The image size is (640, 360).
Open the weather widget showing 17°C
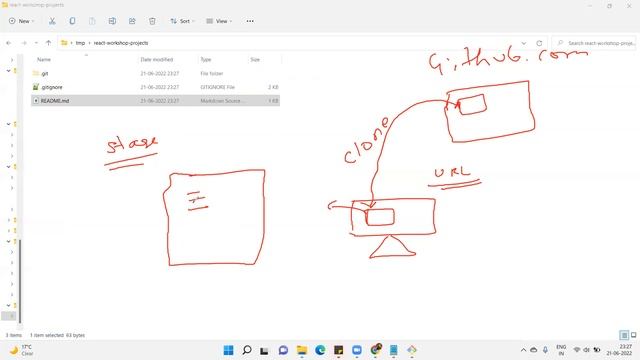pos(21,350)
